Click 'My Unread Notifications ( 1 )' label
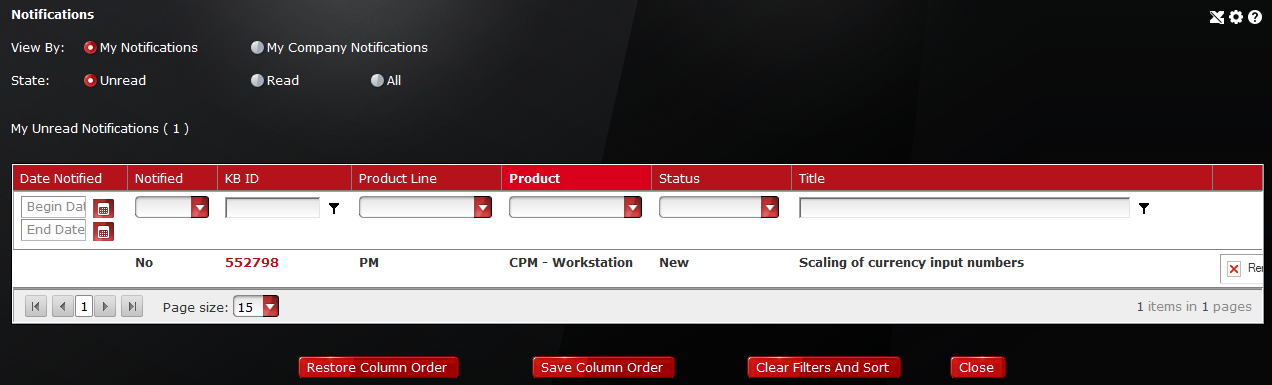Viewport: 1272px width, 385px height. [x=99, y=129]
